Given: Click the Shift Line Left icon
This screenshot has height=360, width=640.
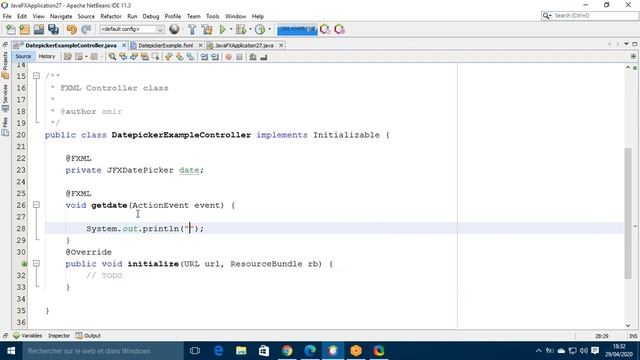Looking at the screenshot, I should coord(204,57).
